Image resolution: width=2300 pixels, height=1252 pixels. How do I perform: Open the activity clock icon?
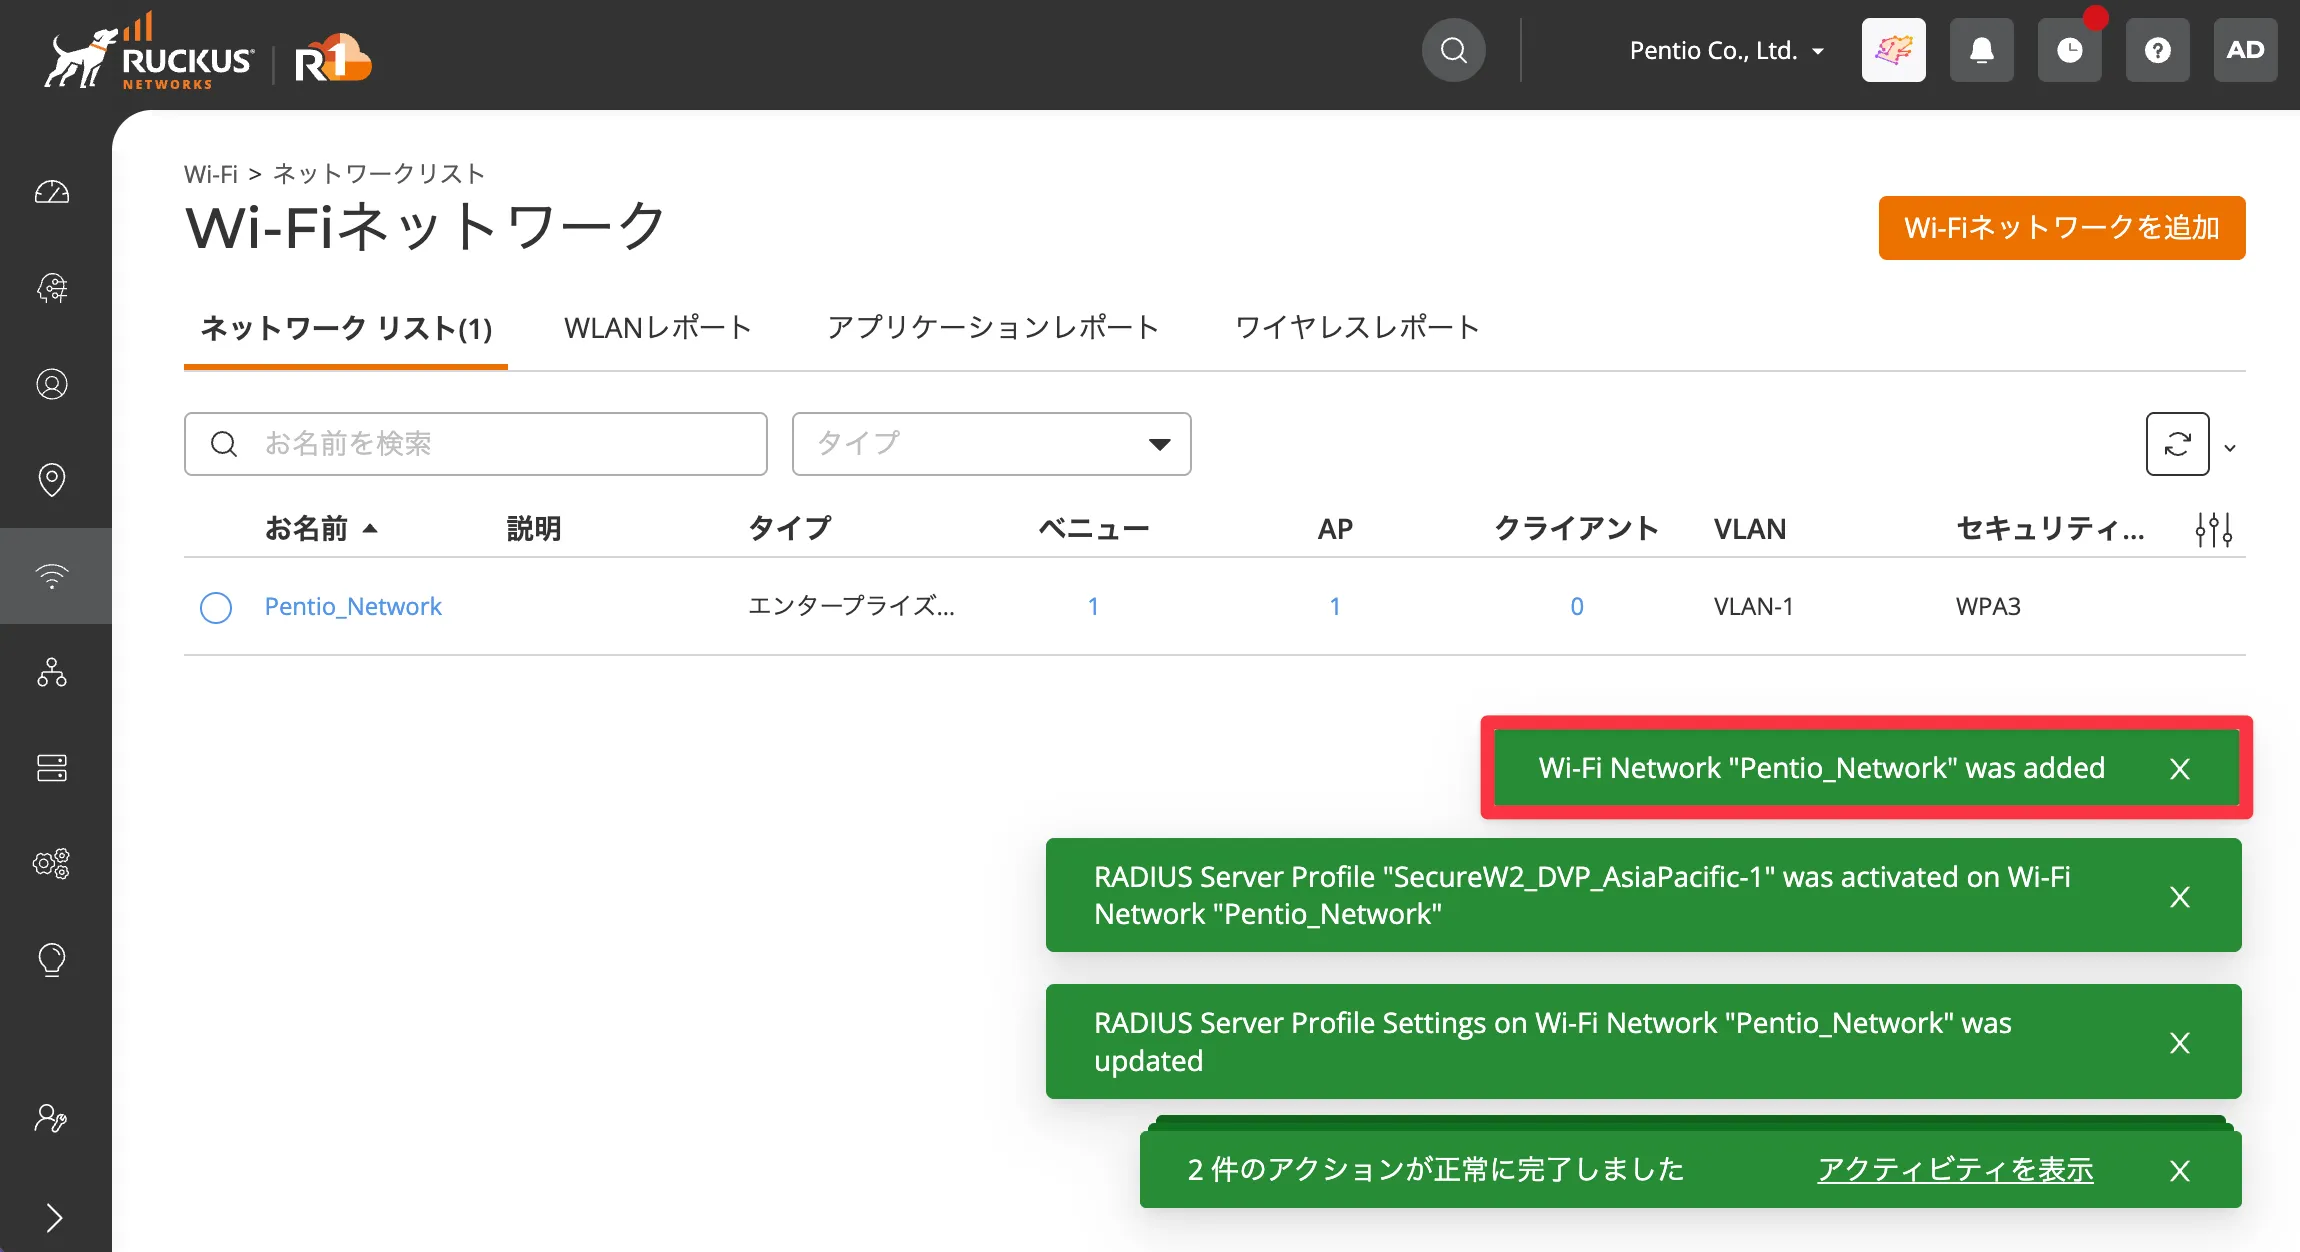tap(2070, 50)
